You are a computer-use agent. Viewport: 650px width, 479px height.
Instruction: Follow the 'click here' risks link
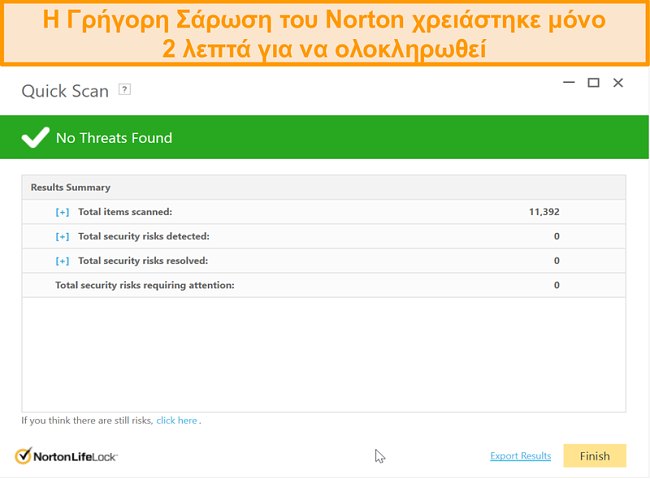pyautogui.click(x=177, y=421)
